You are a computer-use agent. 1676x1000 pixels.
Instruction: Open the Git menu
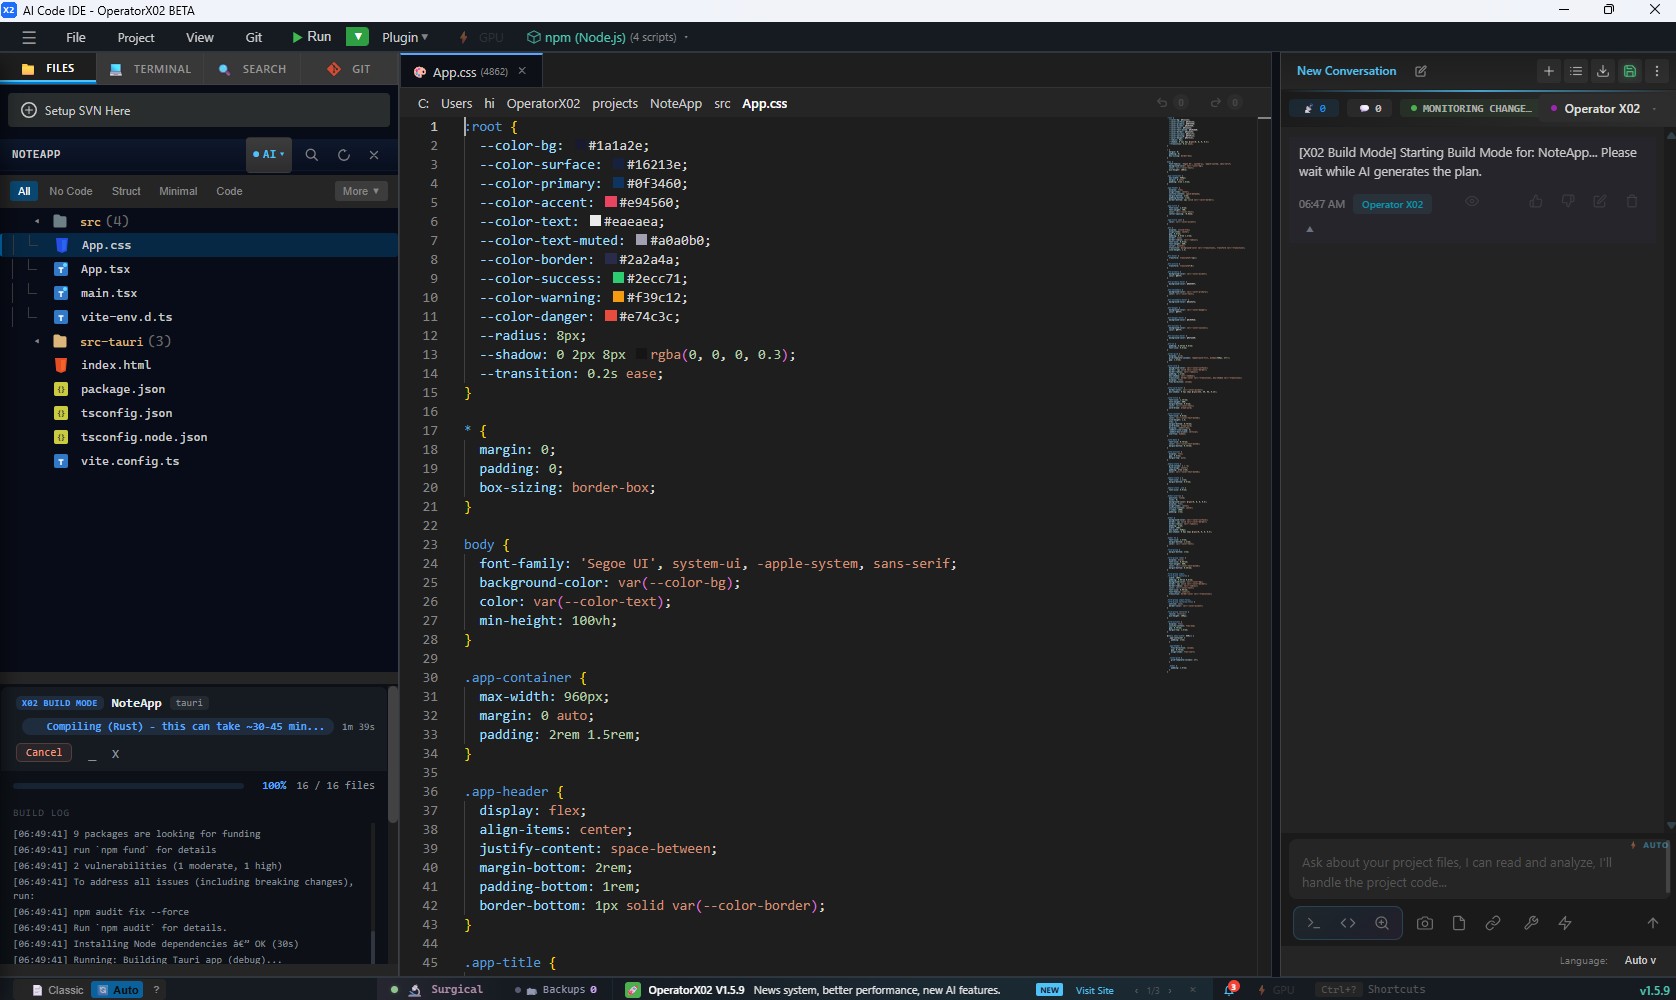pos(254,37)
